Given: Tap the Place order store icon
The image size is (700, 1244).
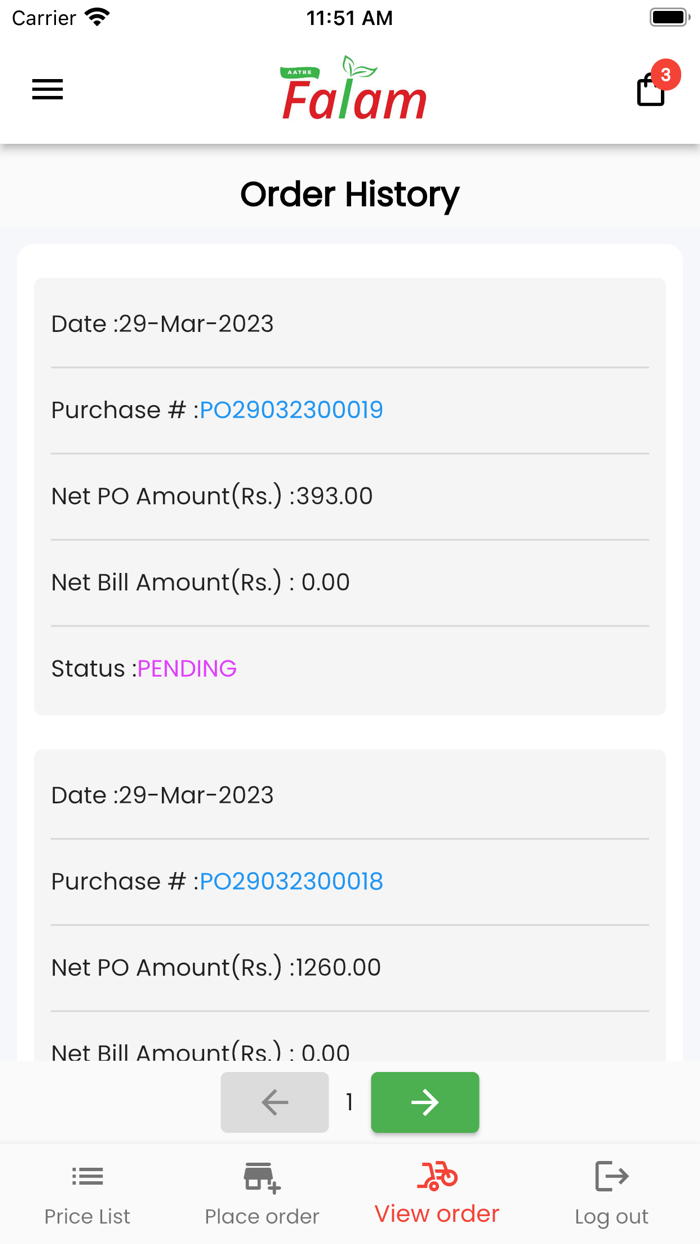Looking at the screenshot, I should (262, 1177).
